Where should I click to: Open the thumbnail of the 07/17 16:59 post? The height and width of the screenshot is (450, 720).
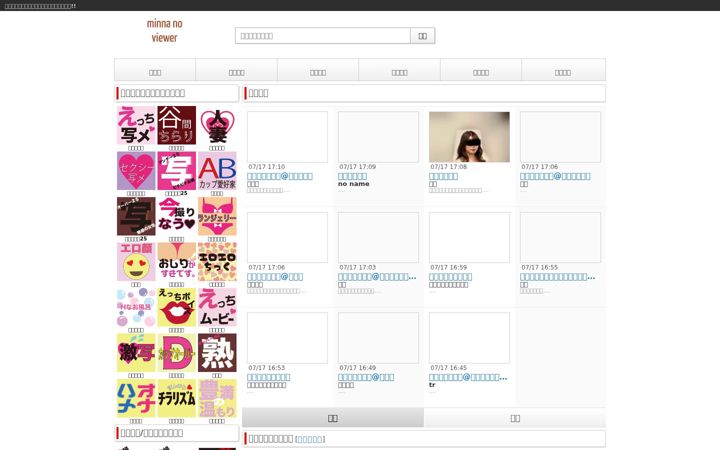(469, 237)
